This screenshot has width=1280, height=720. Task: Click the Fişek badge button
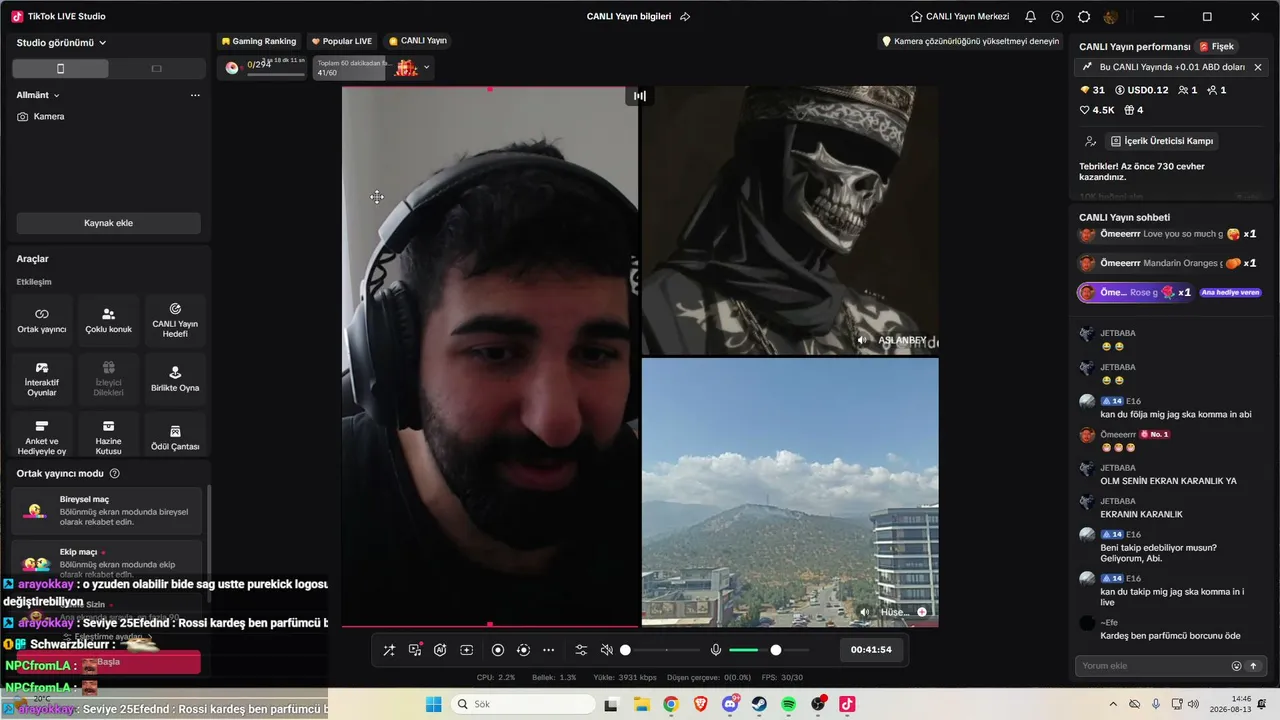tap(1217, 47)
